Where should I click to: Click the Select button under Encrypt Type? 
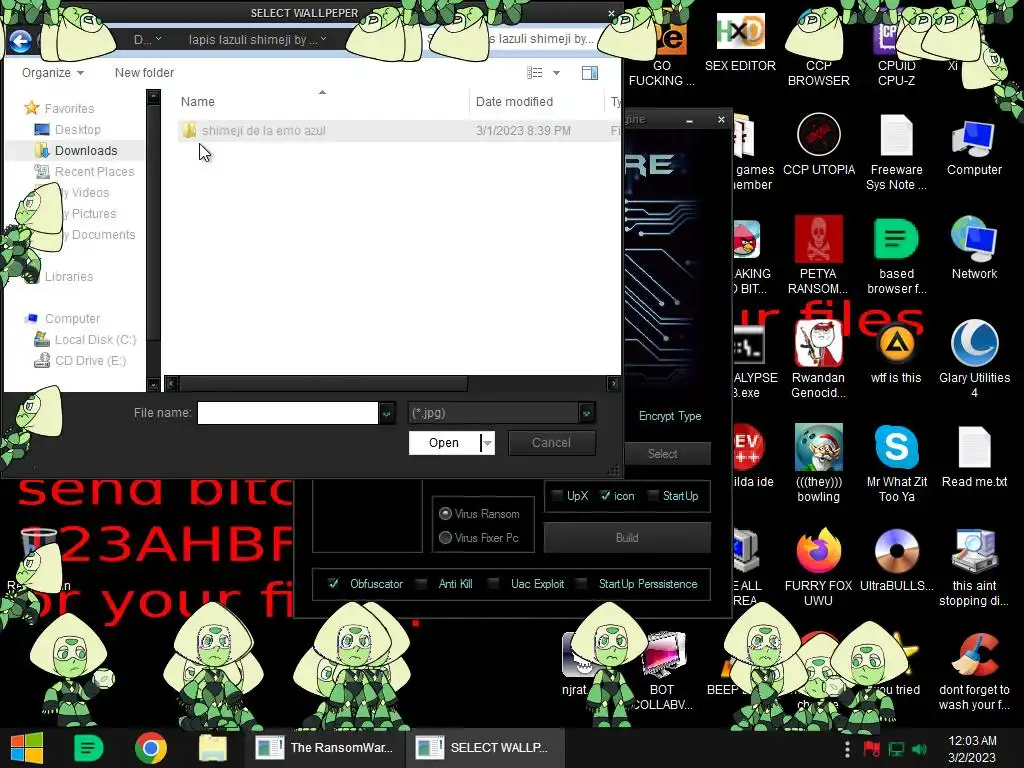coord(663,454)
